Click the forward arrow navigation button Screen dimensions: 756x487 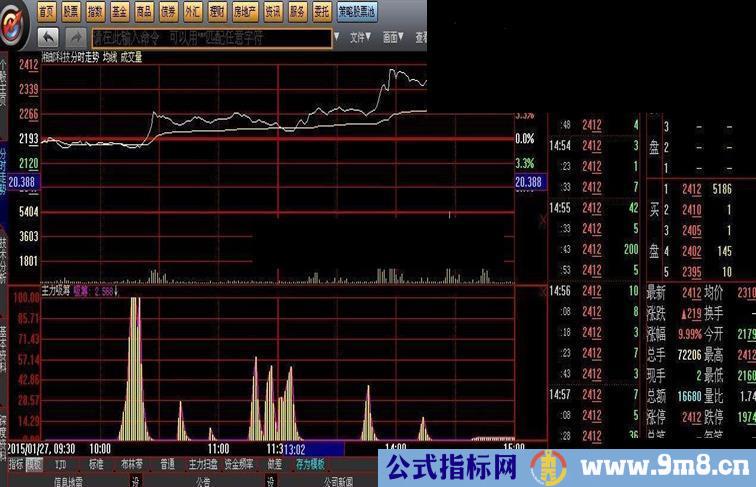[x=76, y=37]
